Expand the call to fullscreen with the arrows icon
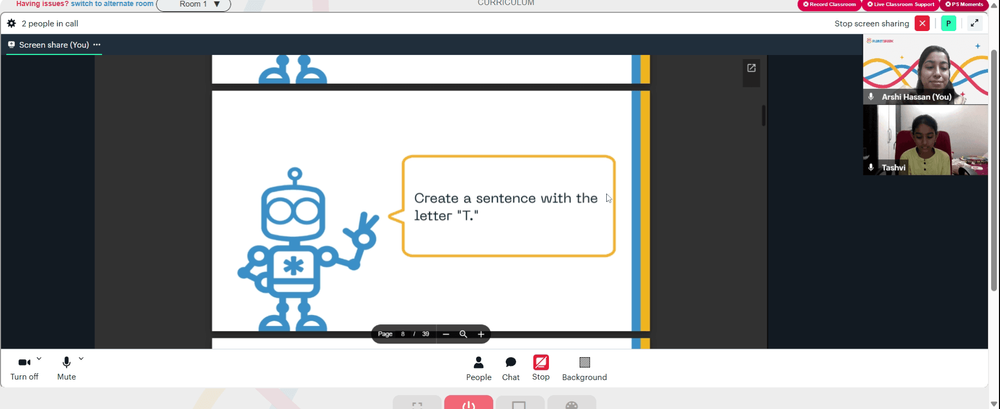The image size is (1000, 409). pos(974,24)
